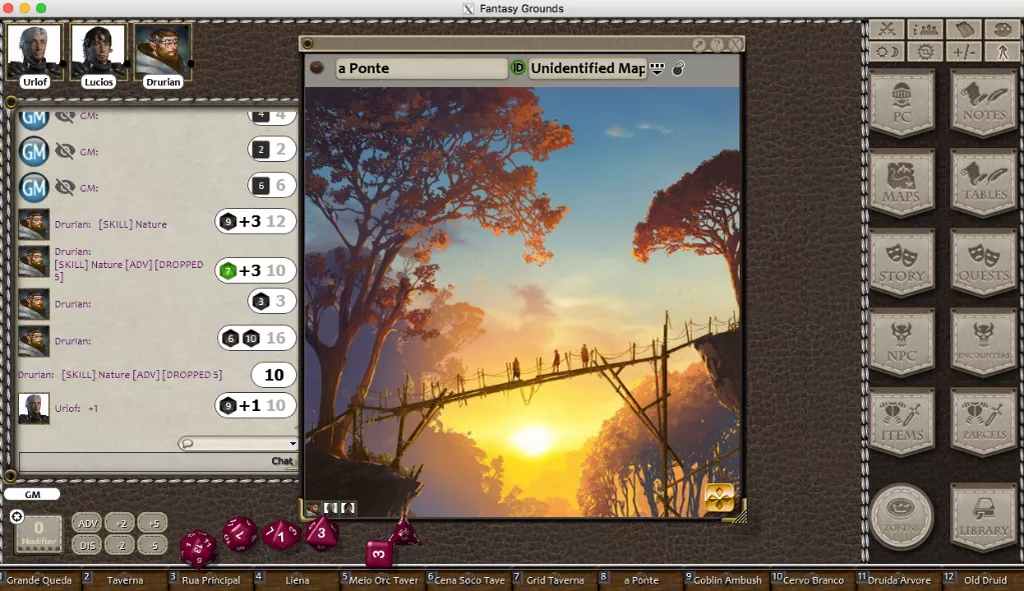Screen dimensions: 1024x591
Task: Toggle the ADV advantage modifier
Action: [87, 523]
